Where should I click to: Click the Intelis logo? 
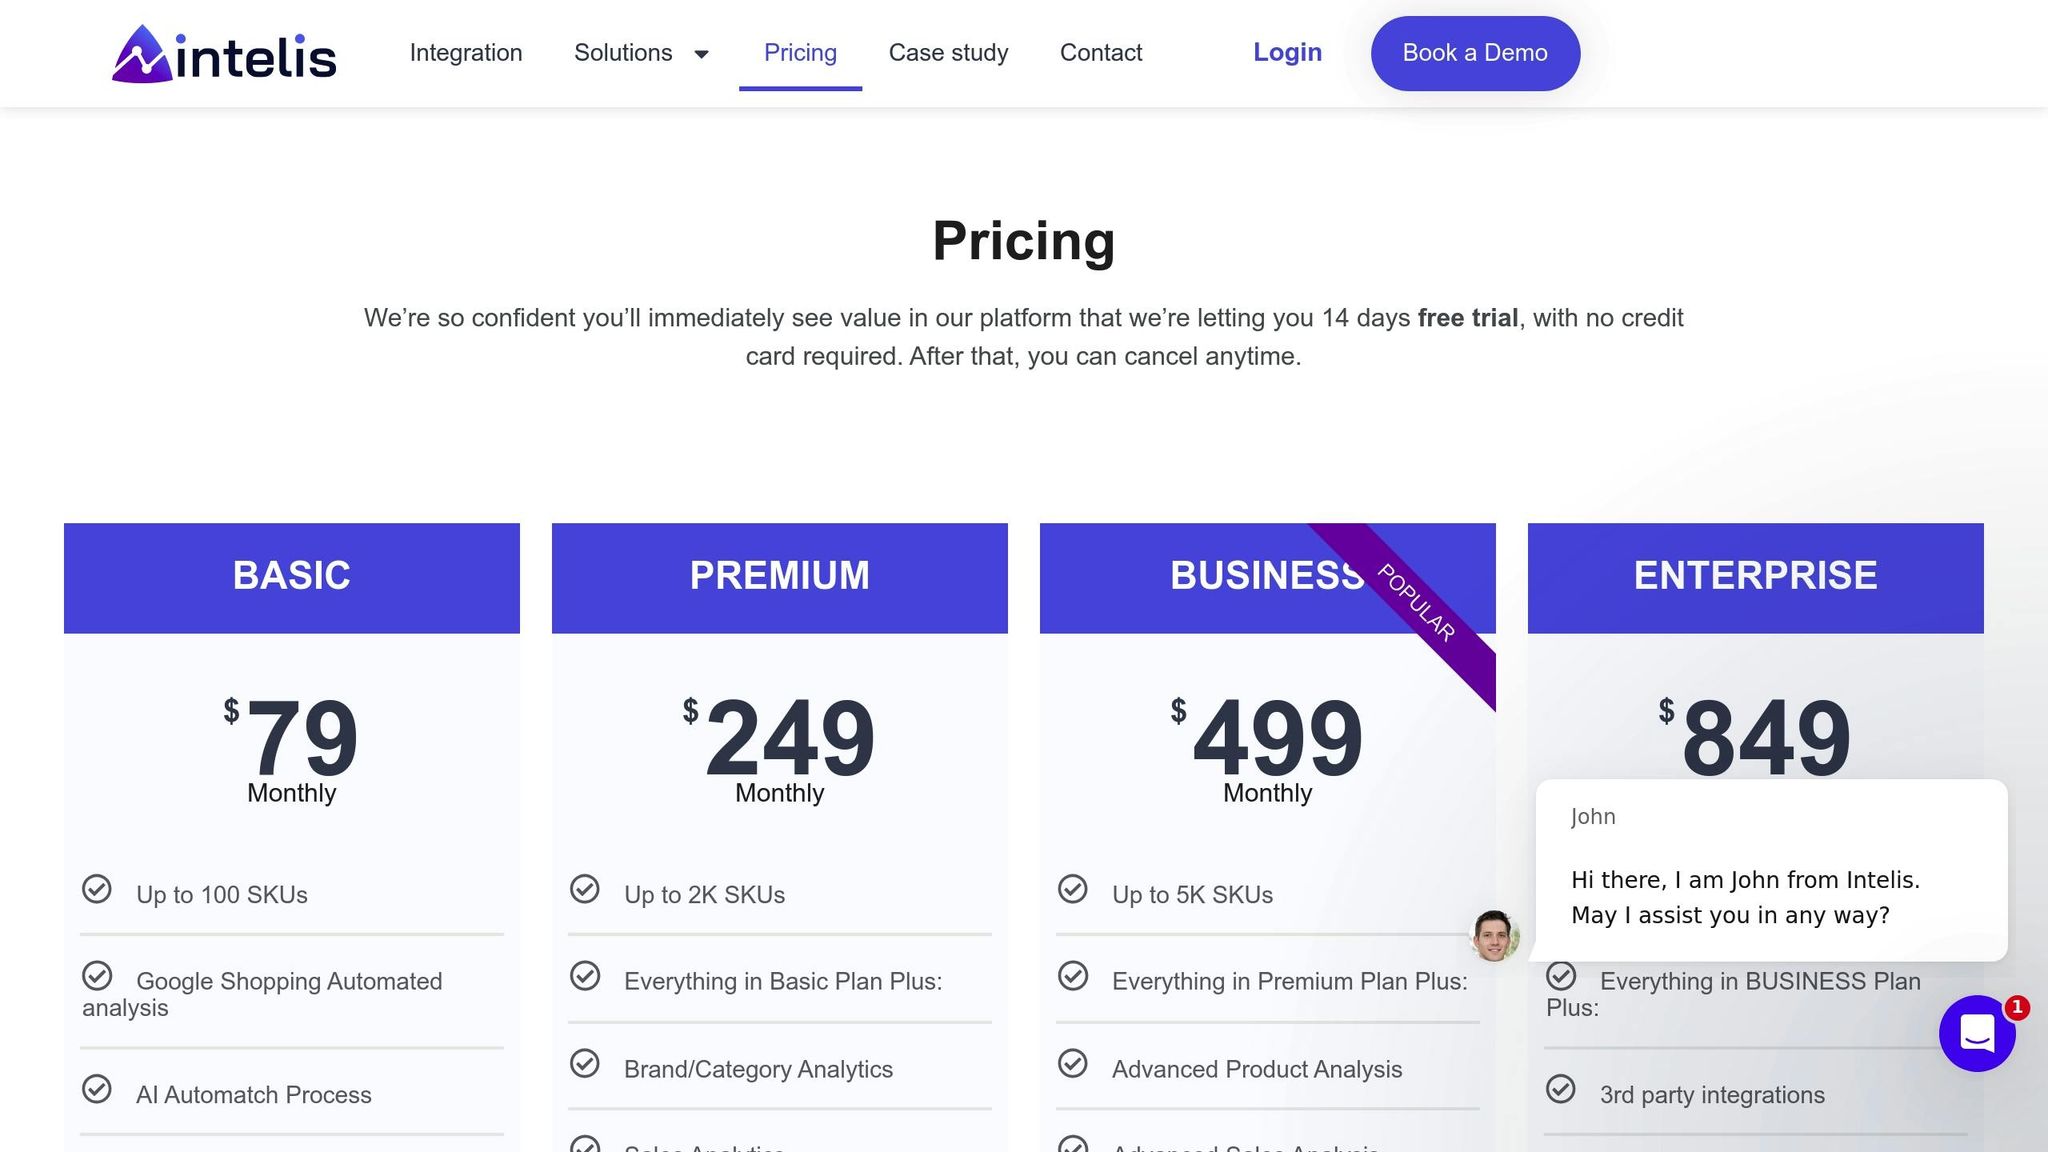click(224, 54)
